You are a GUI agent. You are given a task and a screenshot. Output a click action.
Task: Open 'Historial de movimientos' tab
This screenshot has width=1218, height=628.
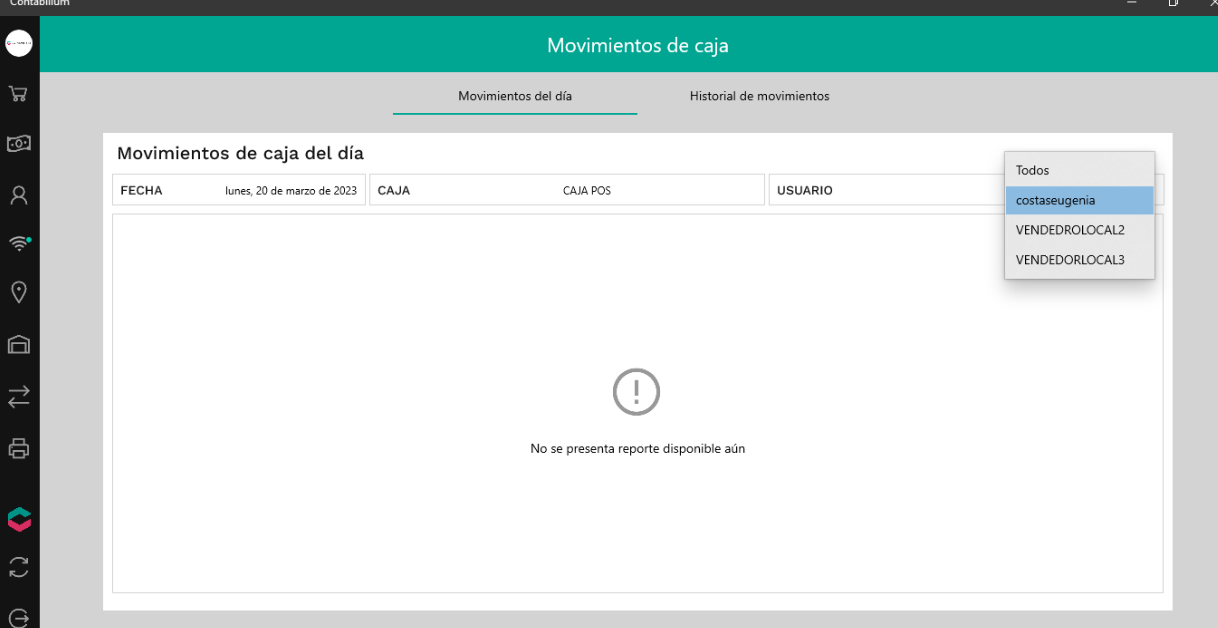pyautogui.click(x=759, y=97)
